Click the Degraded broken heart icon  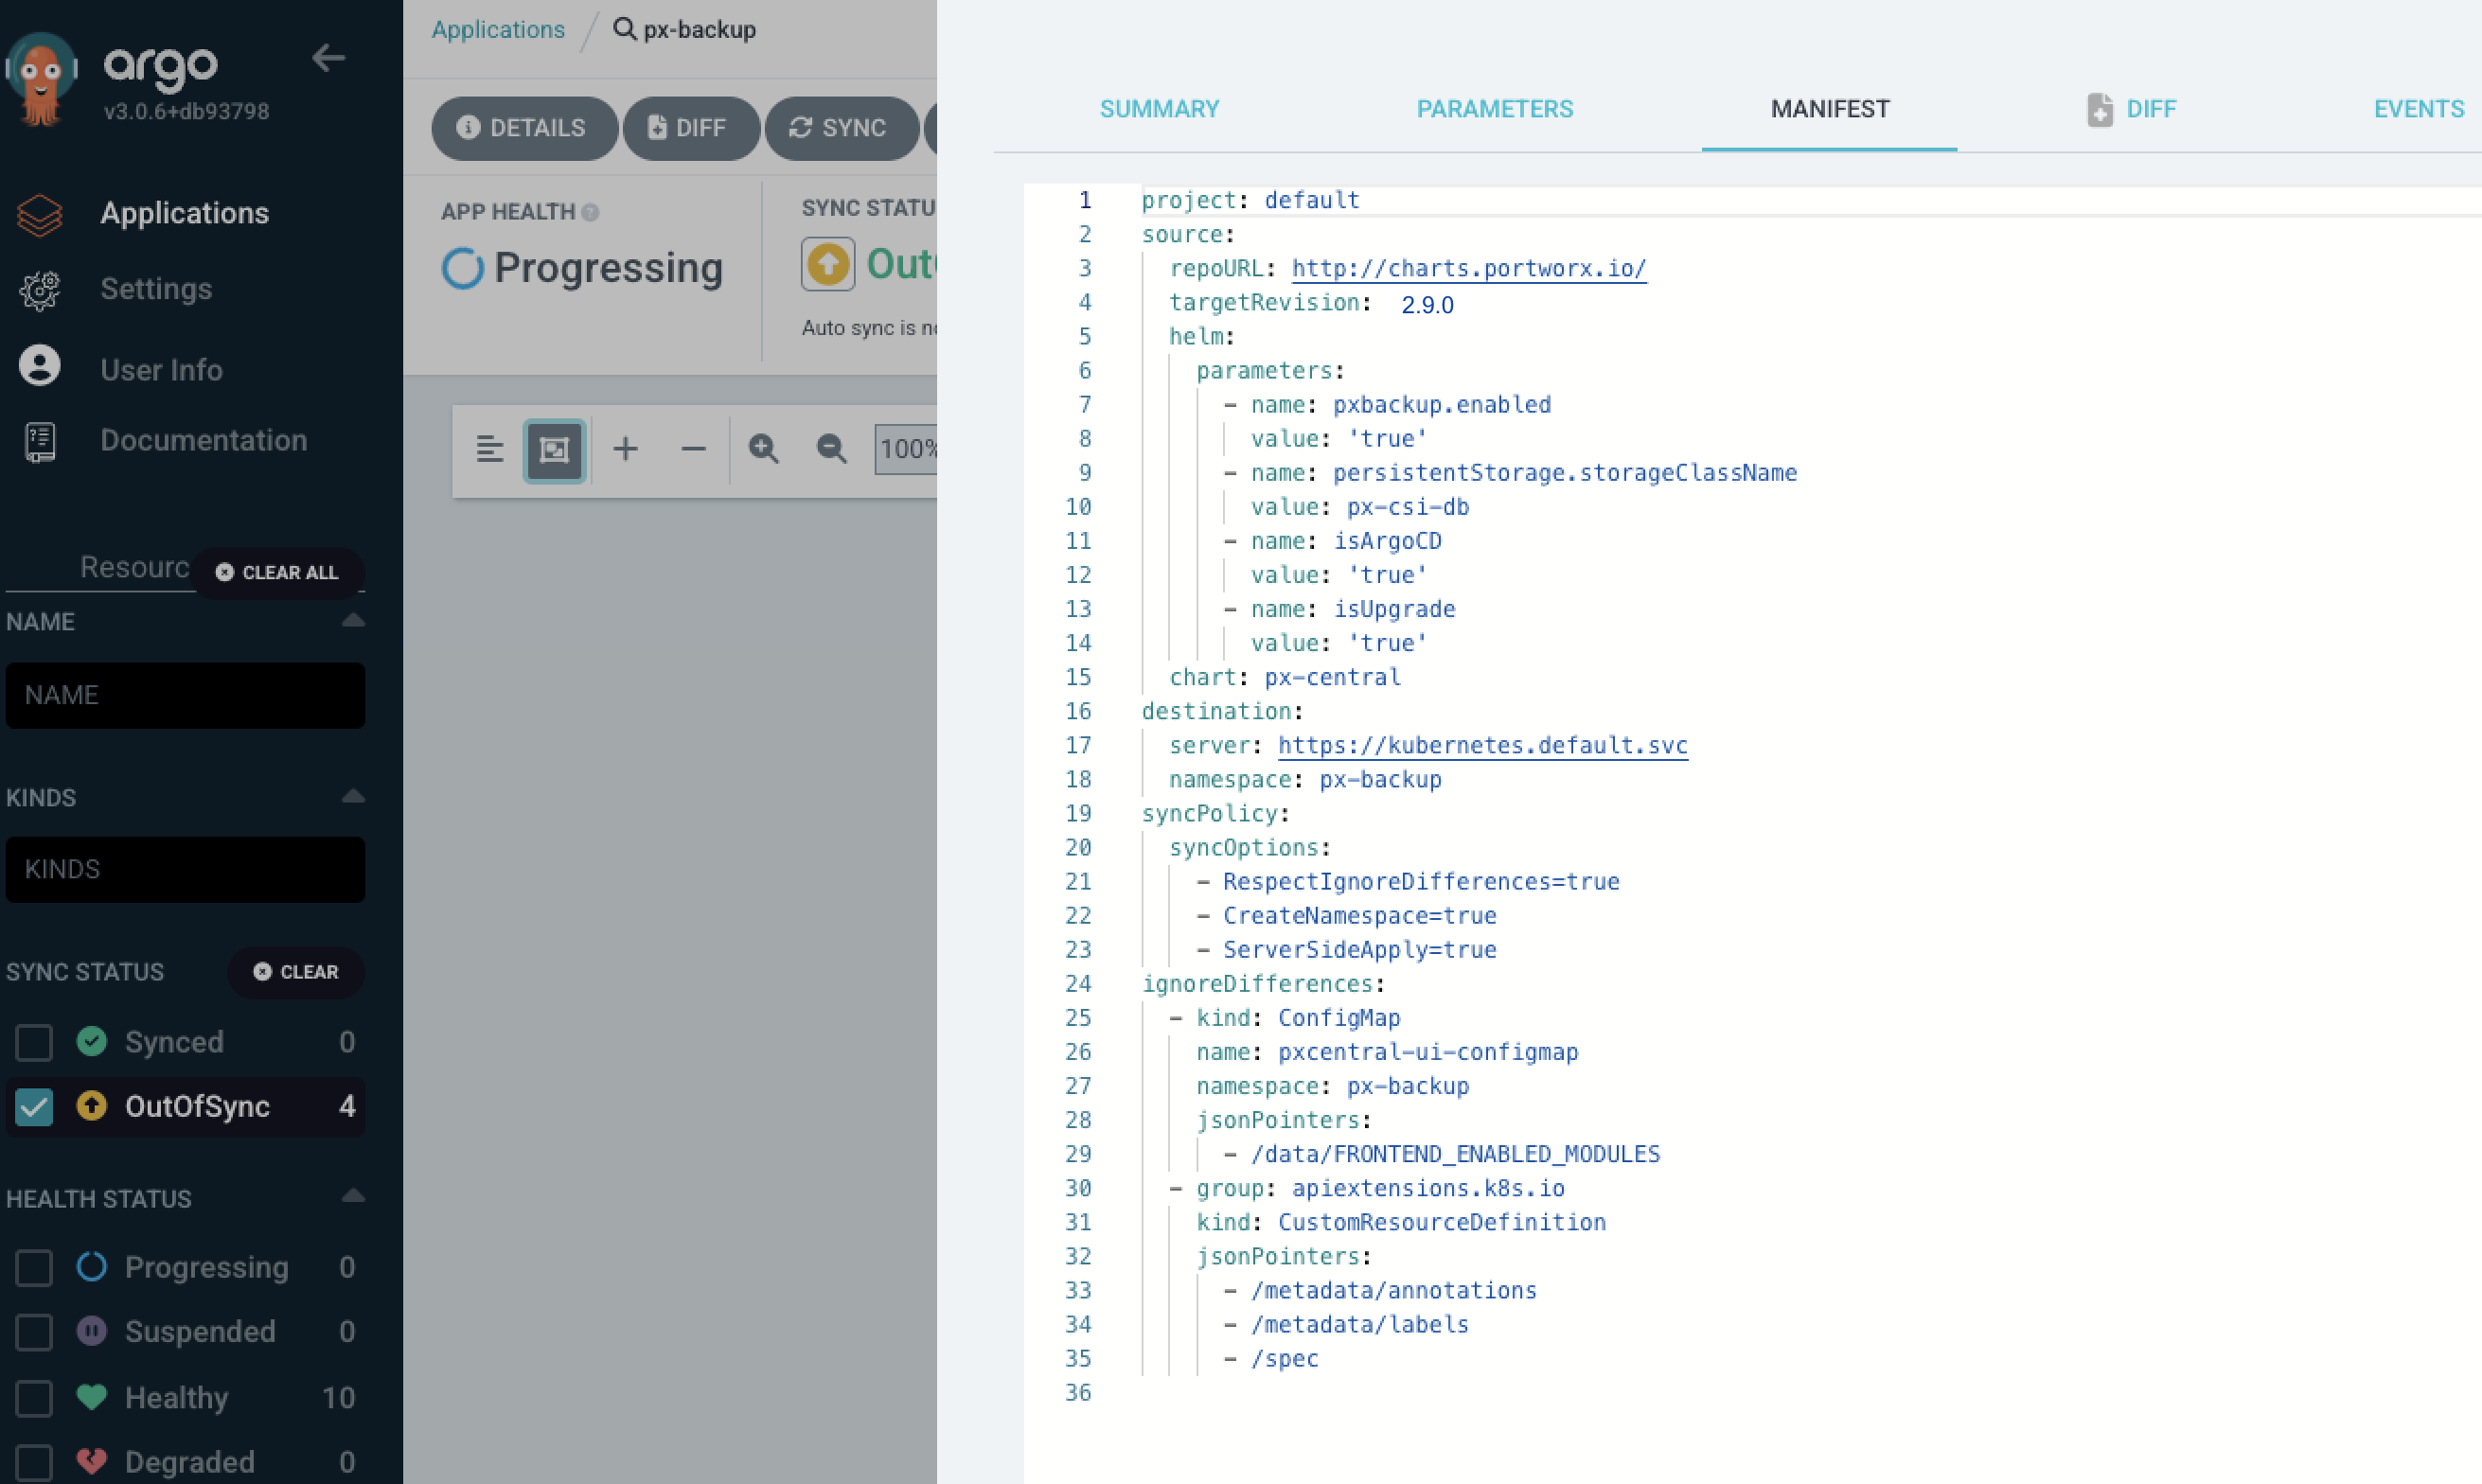tap(92, 1461)
